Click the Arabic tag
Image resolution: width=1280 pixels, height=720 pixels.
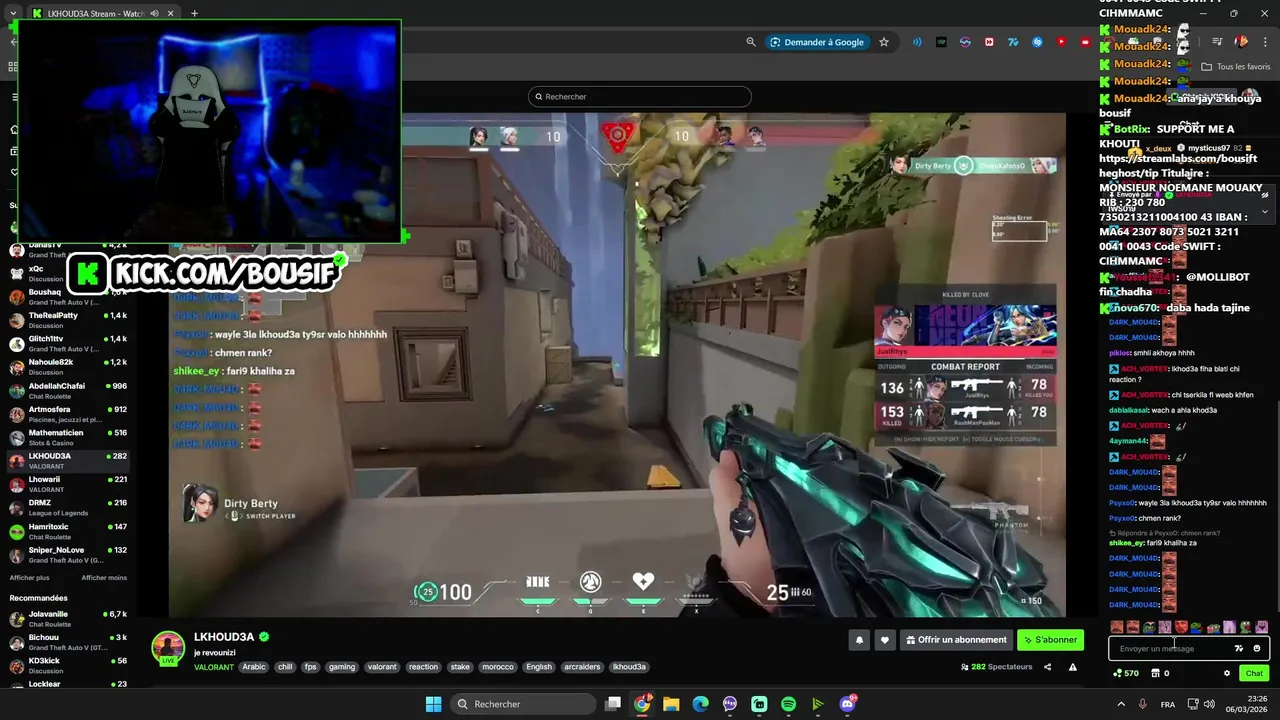(254, 667)
